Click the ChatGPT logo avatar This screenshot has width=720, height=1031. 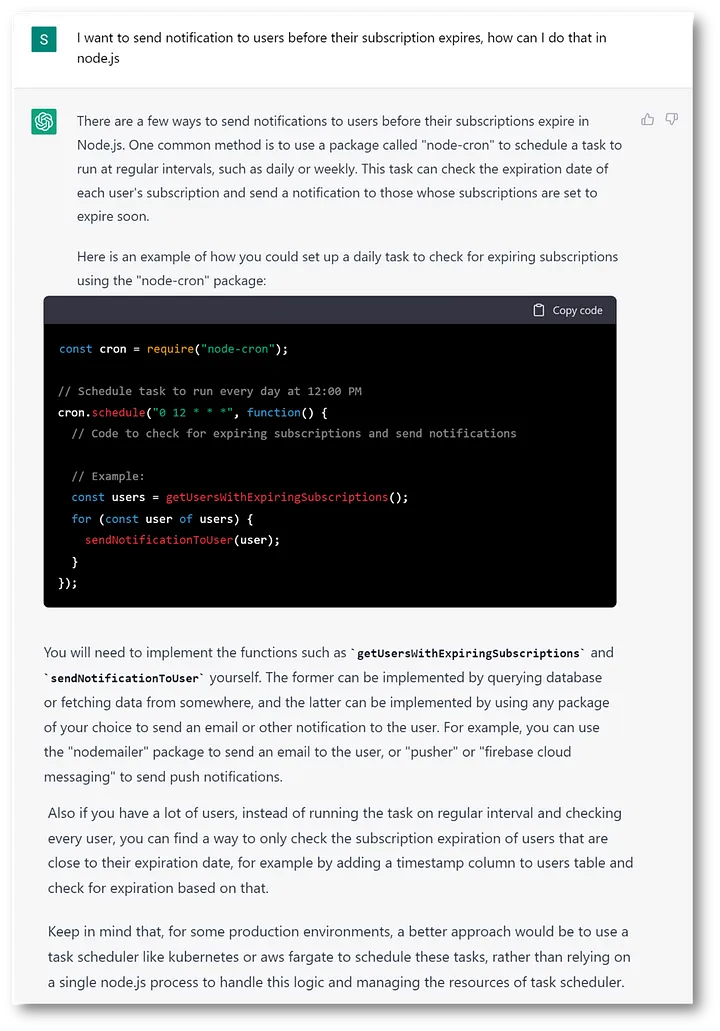pos(44,121)
